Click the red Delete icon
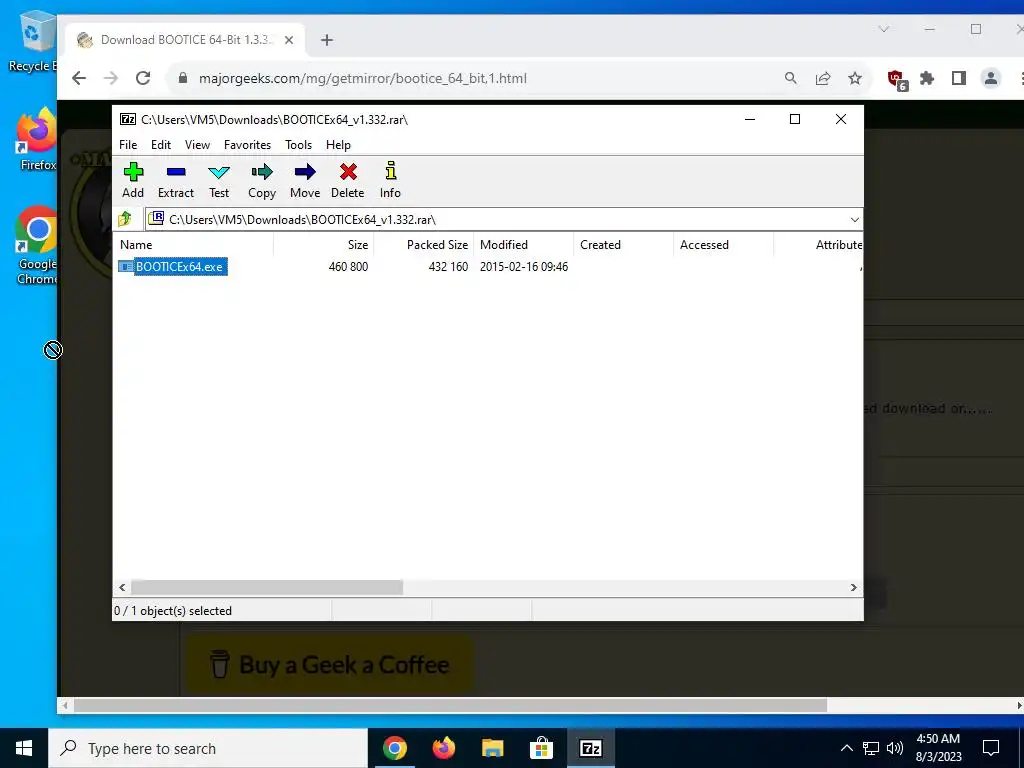Screen dimensions: 1024x768 pos(347,180)
